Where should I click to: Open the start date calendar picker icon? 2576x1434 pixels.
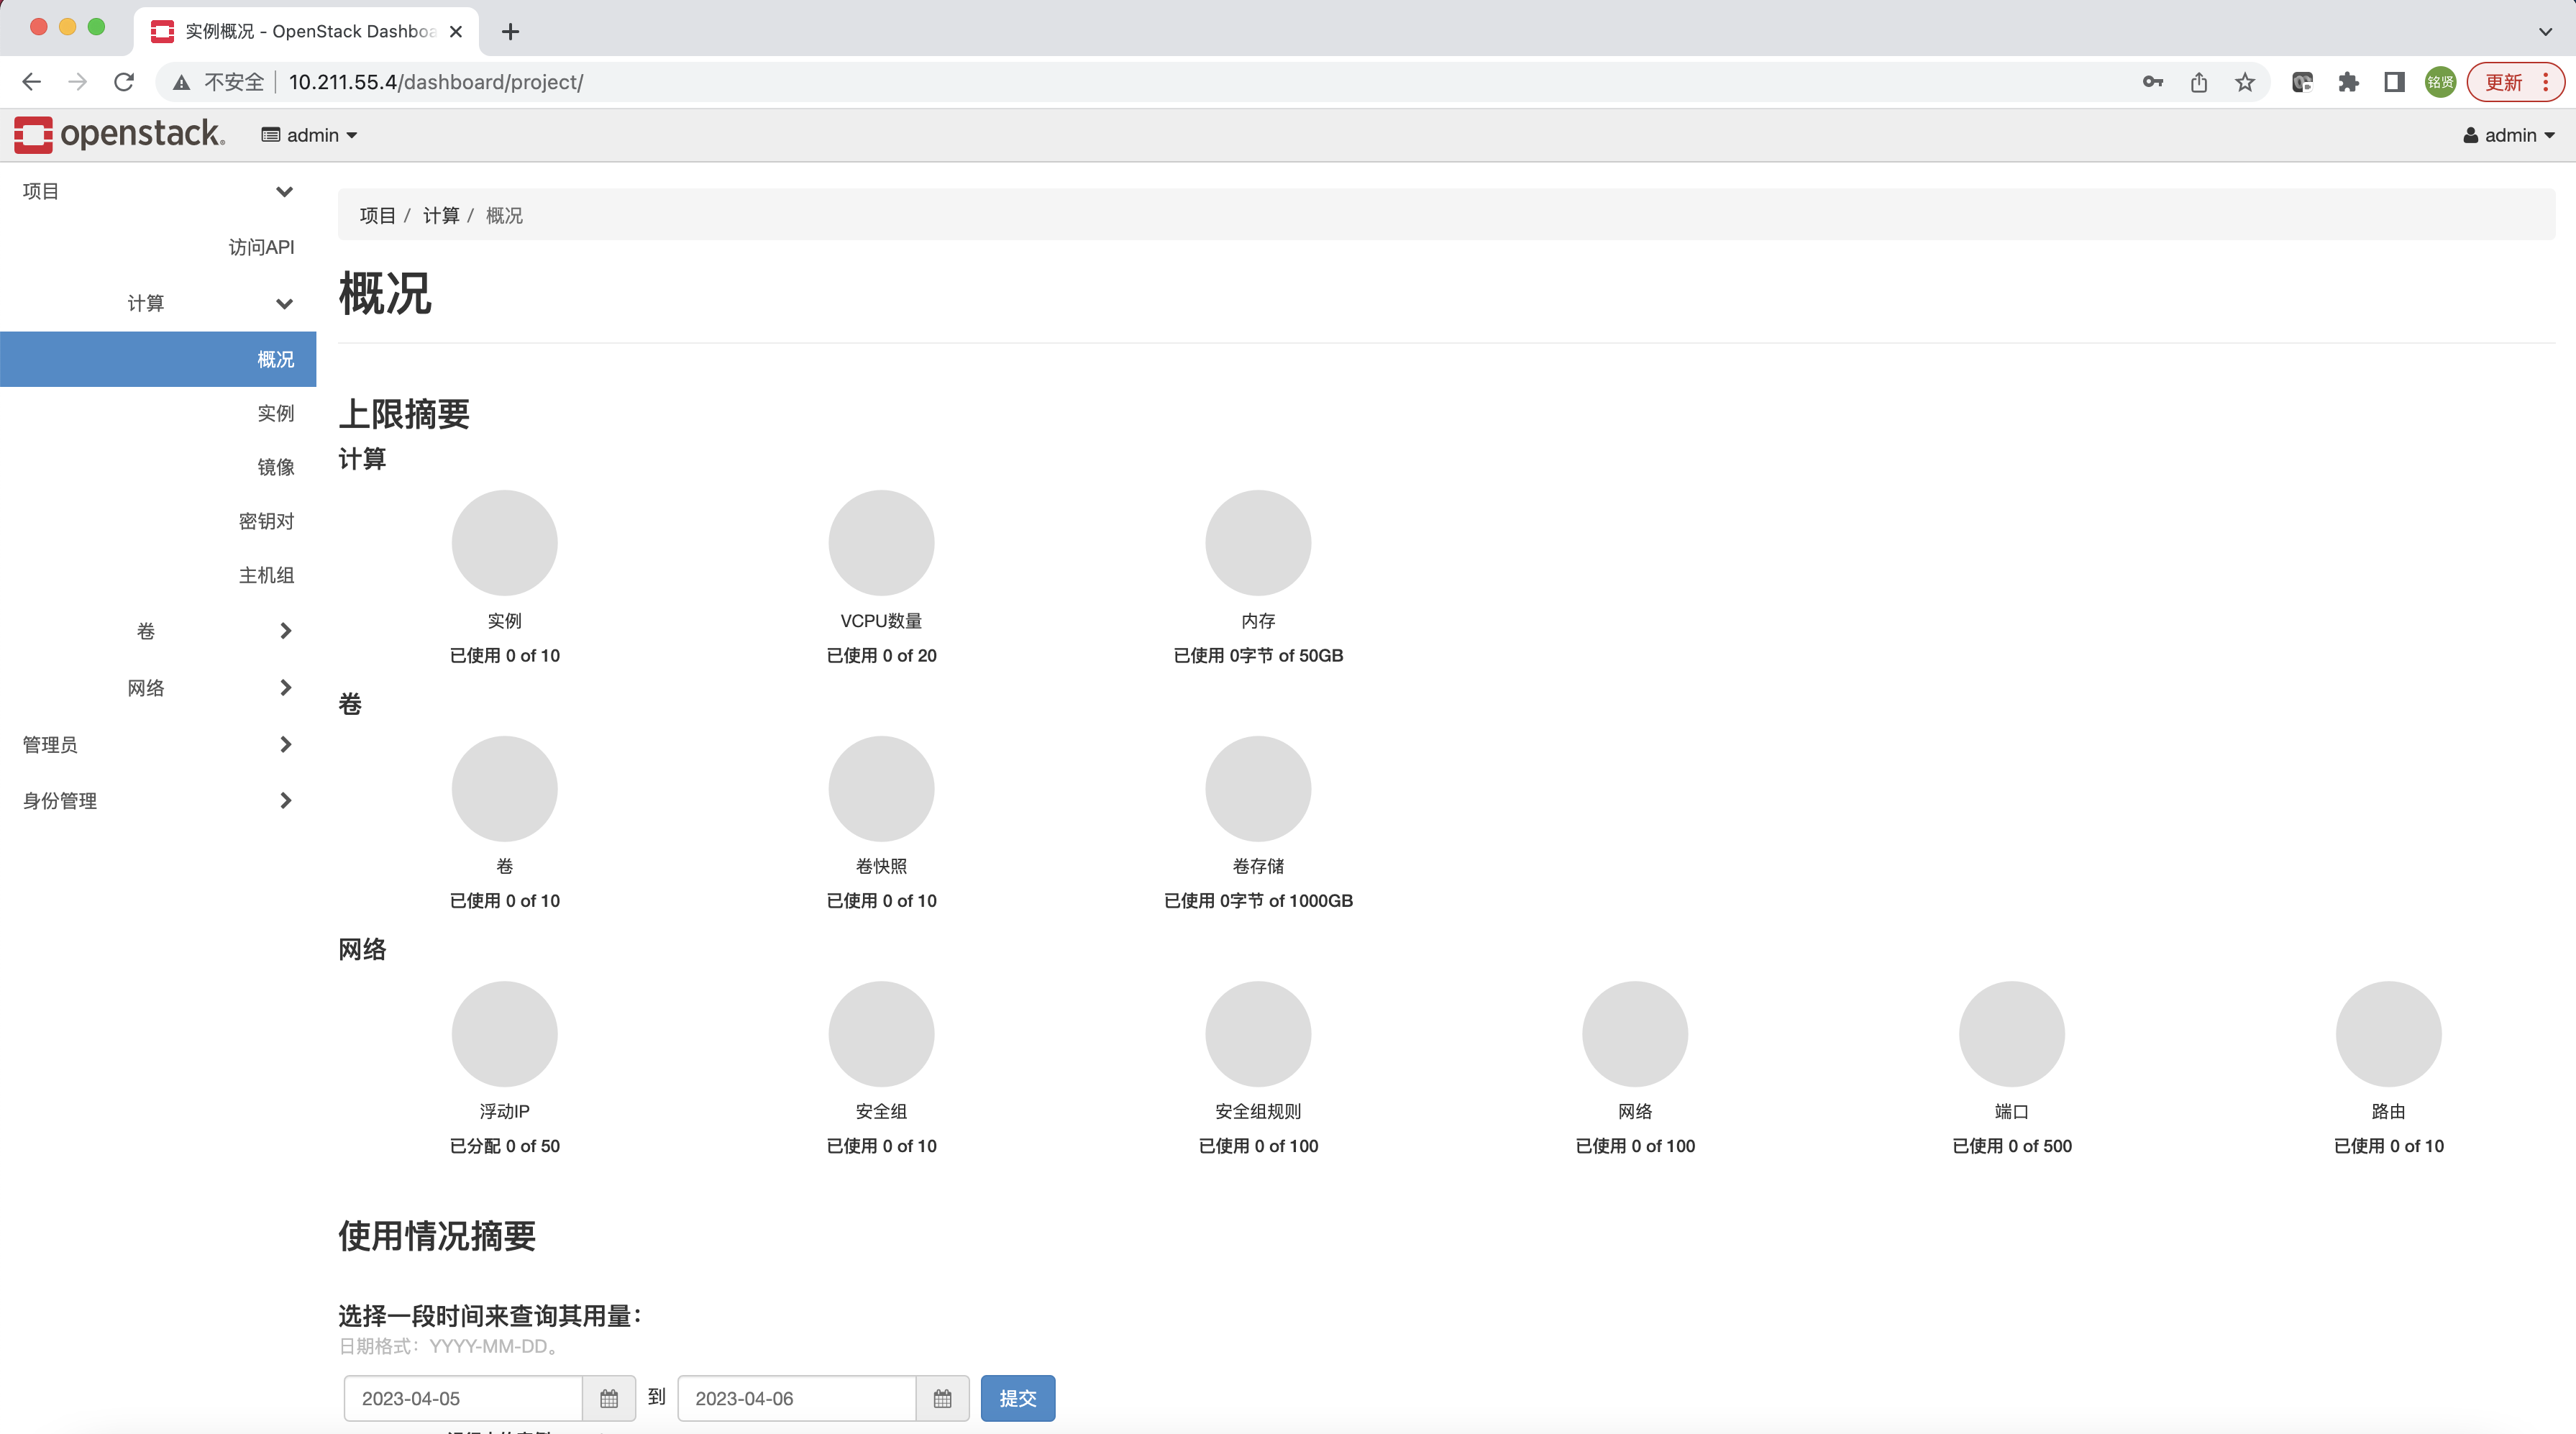point(609,1398)
